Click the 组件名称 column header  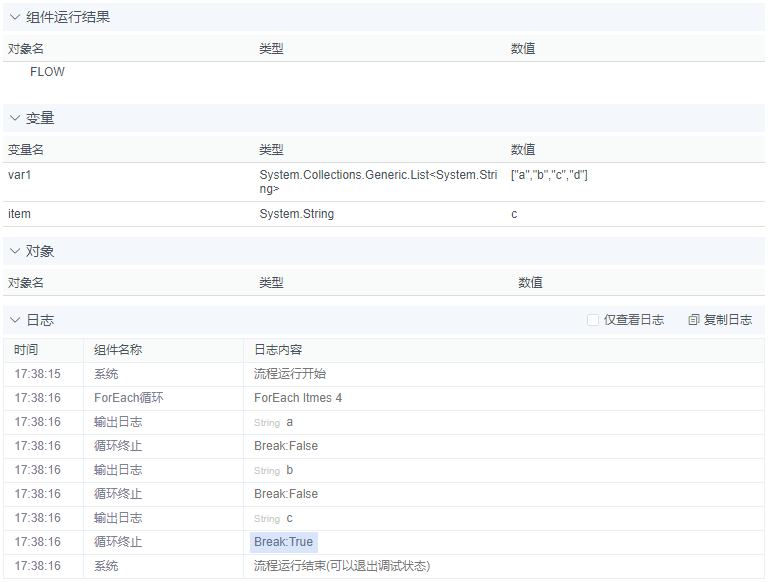[118, 350]
